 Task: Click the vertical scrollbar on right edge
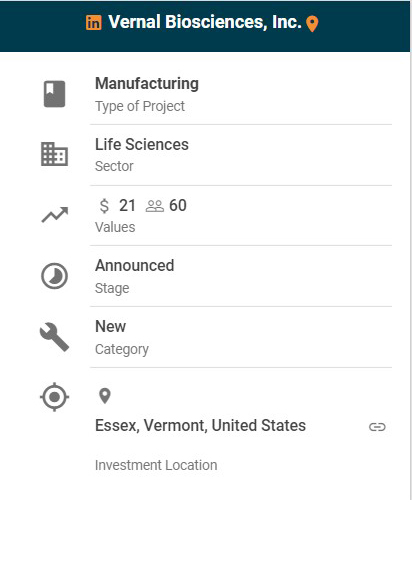[x=411, y=275]
